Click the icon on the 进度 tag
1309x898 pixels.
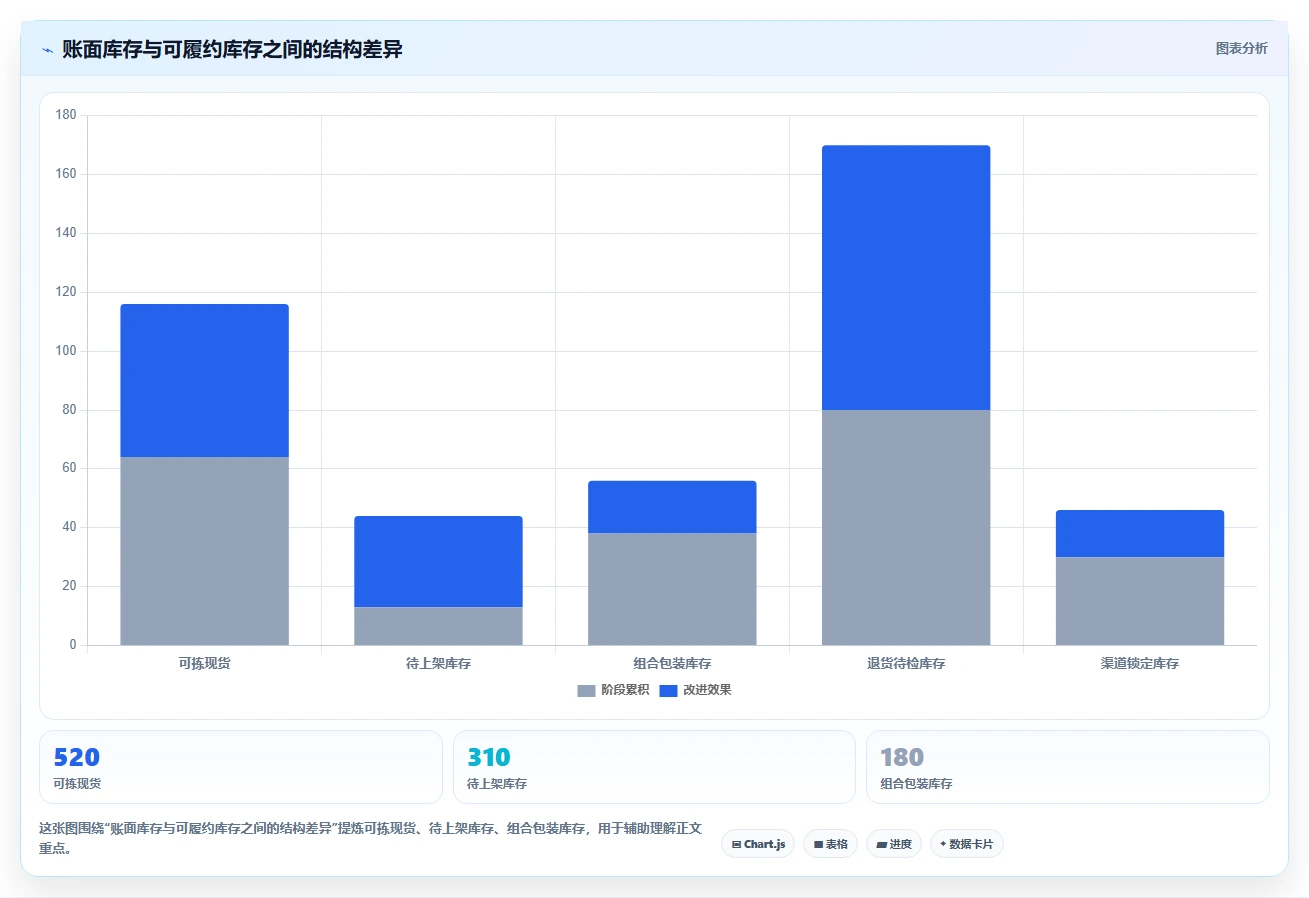pos(881,845)
